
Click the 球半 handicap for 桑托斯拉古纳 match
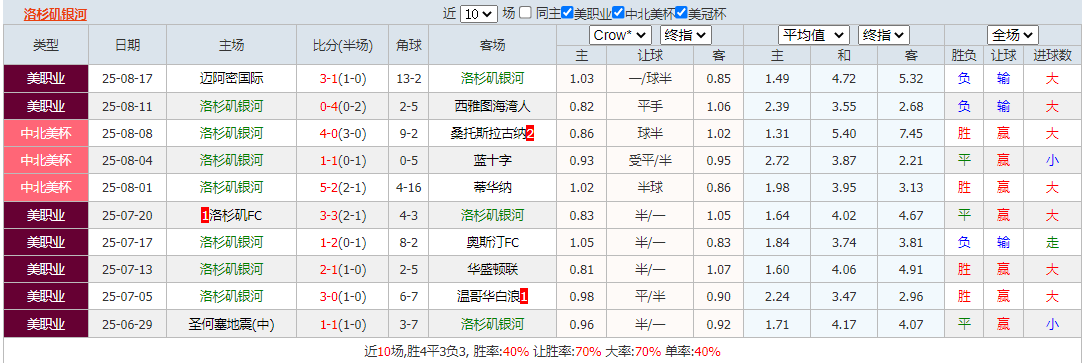coord(650,133)
